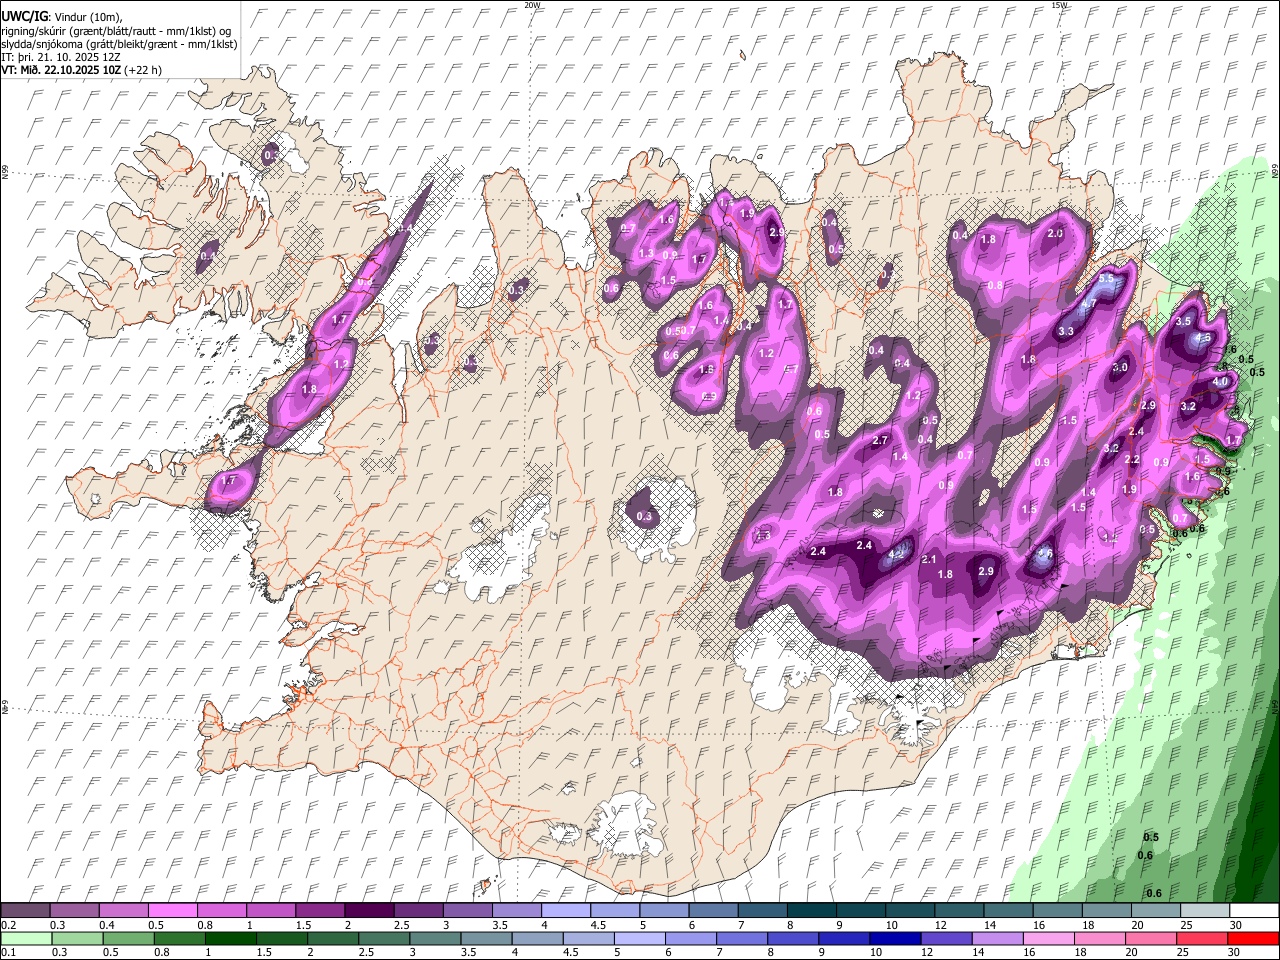
Task: Pick the violet 14–16 rain scale swatch
Action: [x=998, y=939]
